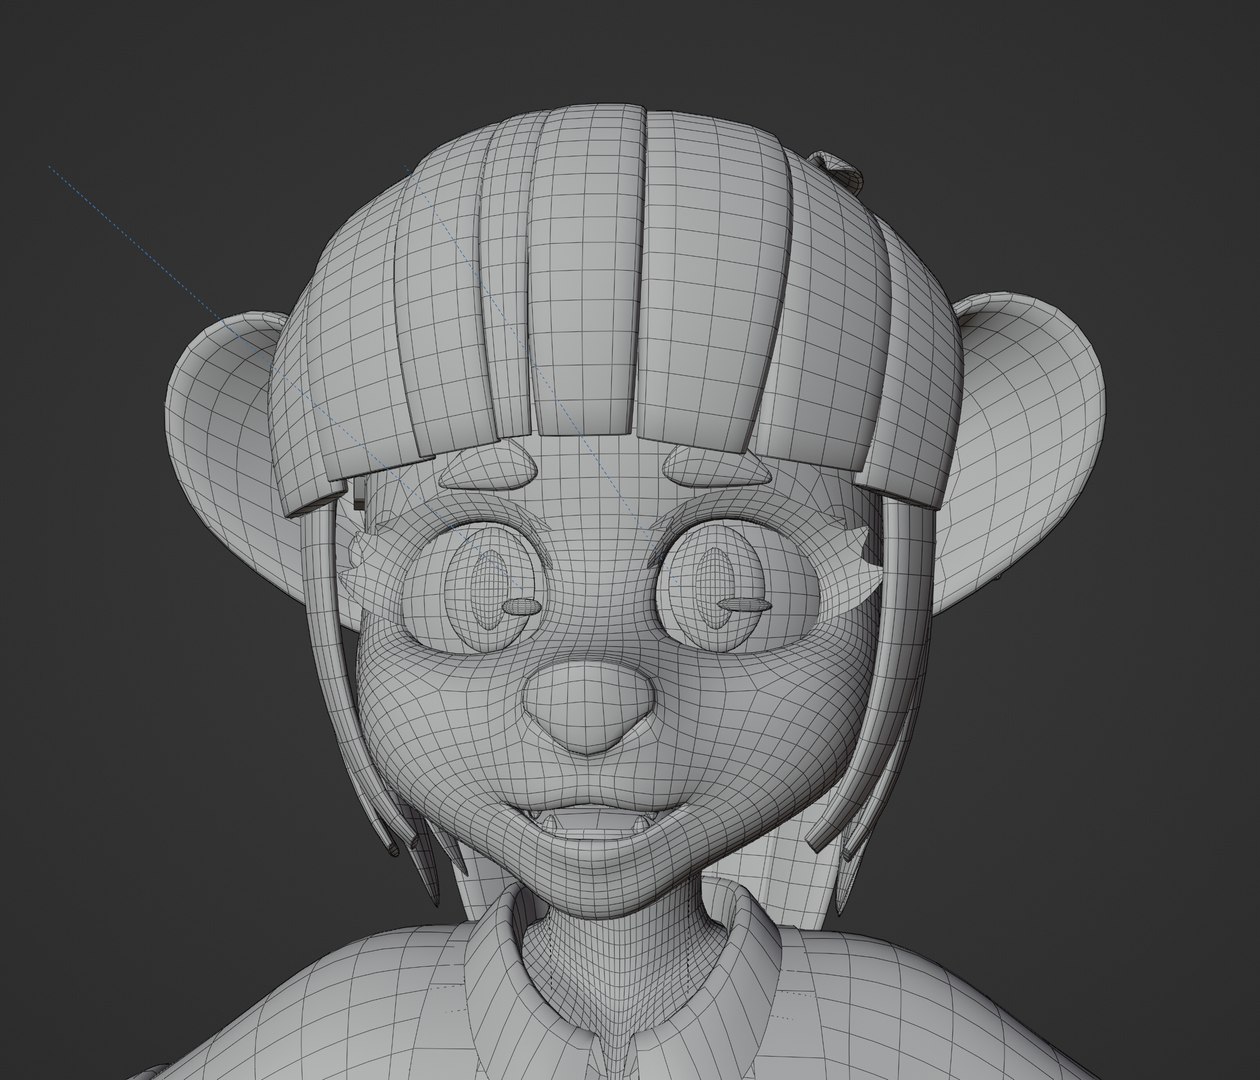The height and width of the screenshot is (1080, 1260).
Task: Select the small hair tuft atop the head
Action: click(839, 172)
